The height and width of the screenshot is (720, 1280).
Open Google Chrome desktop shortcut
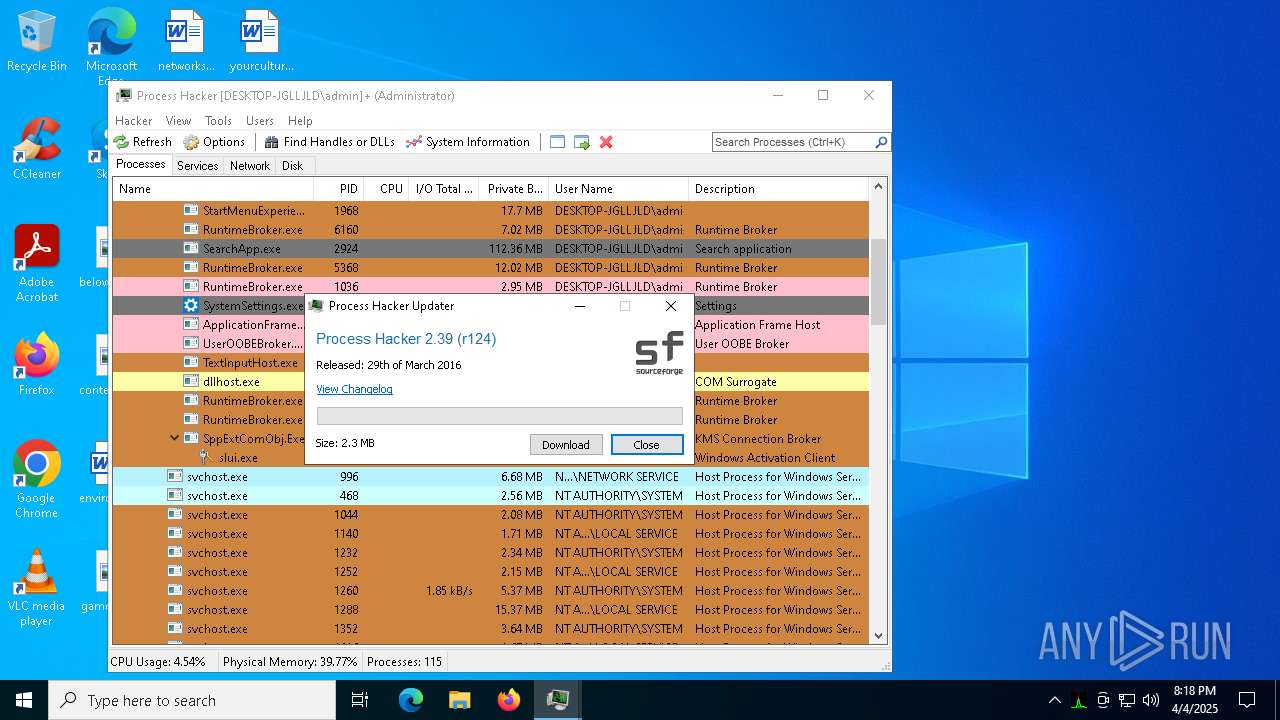click(37, 480)
